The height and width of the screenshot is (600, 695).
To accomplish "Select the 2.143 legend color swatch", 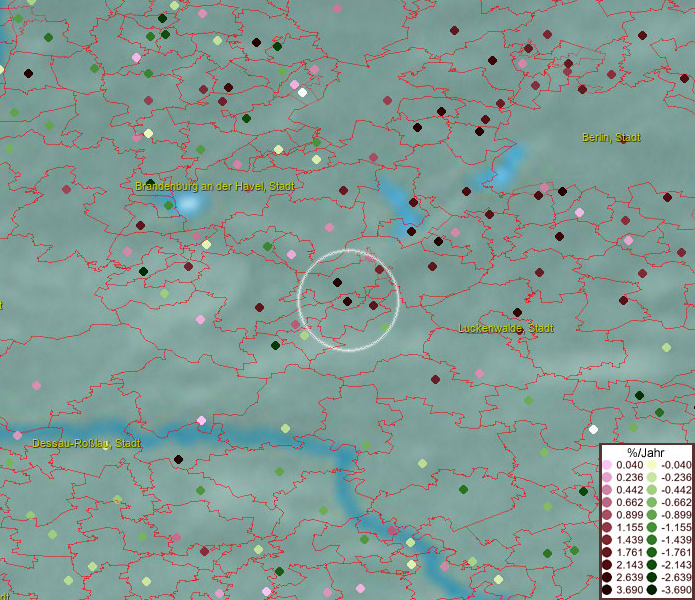I will [x=607, y=565].
